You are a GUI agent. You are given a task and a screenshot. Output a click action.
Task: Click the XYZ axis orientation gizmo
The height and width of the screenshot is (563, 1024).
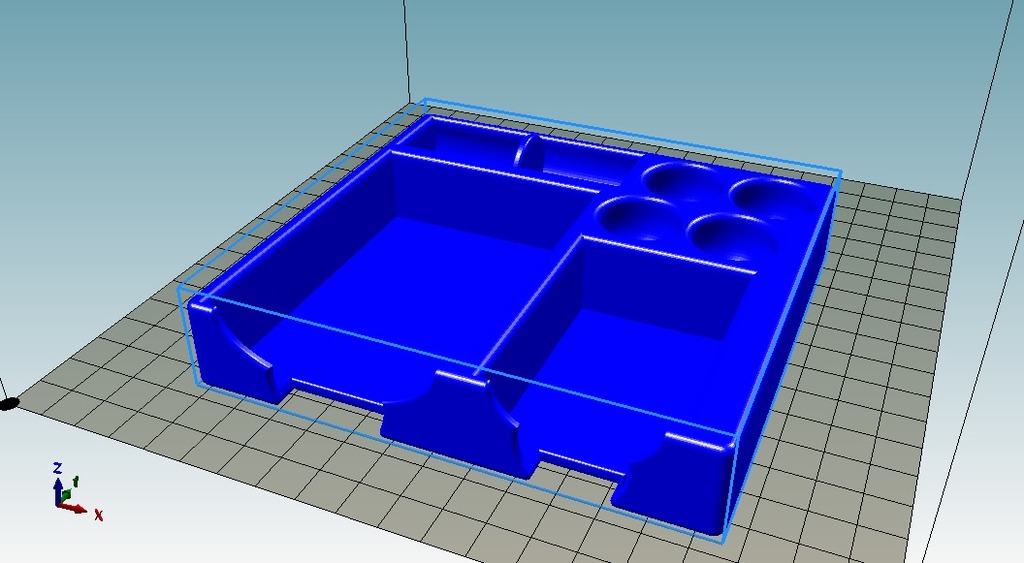(76, 491)
